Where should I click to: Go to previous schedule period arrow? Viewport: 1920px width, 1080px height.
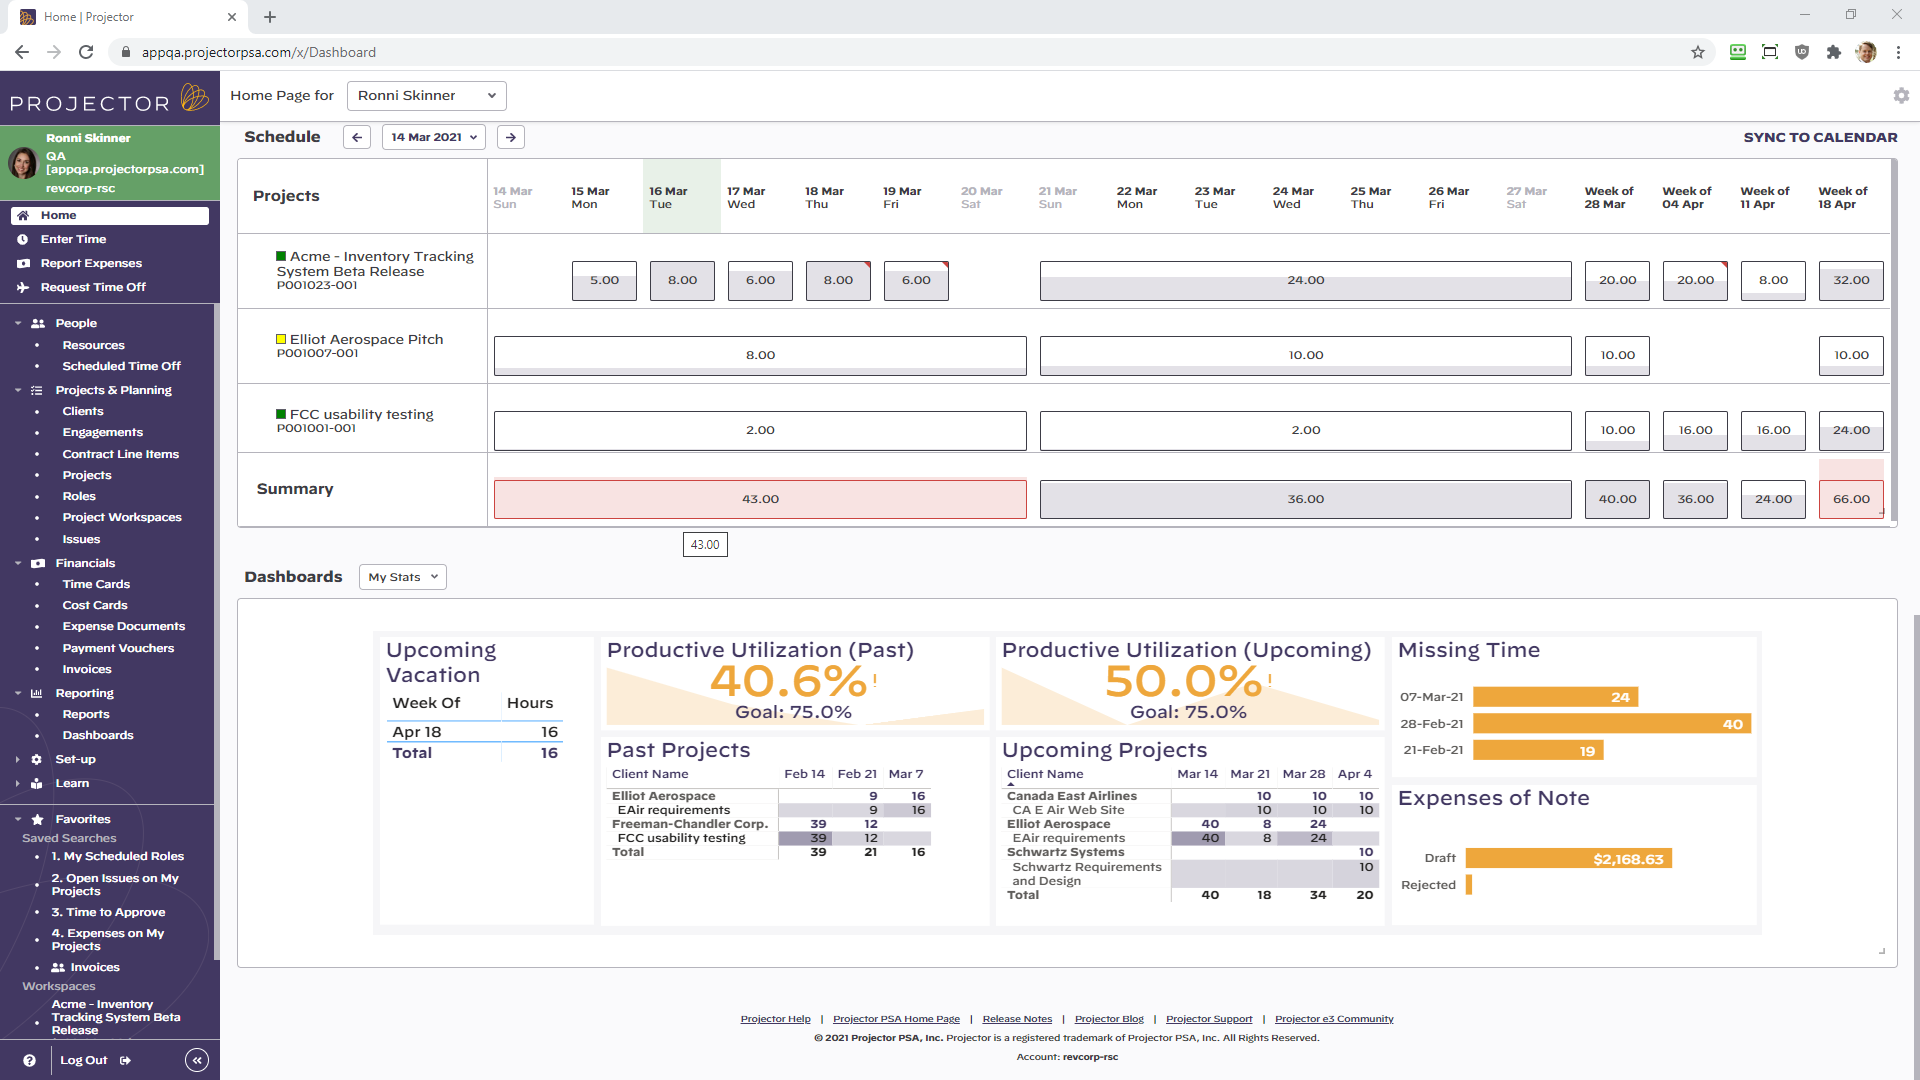357,137
